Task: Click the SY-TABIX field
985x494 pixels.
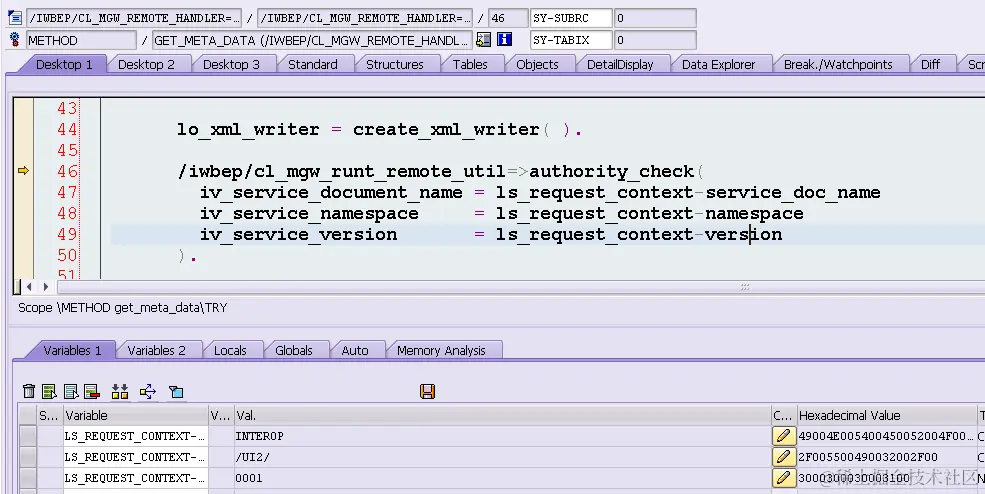Action: pyautogui.click(x=571, y=40)
